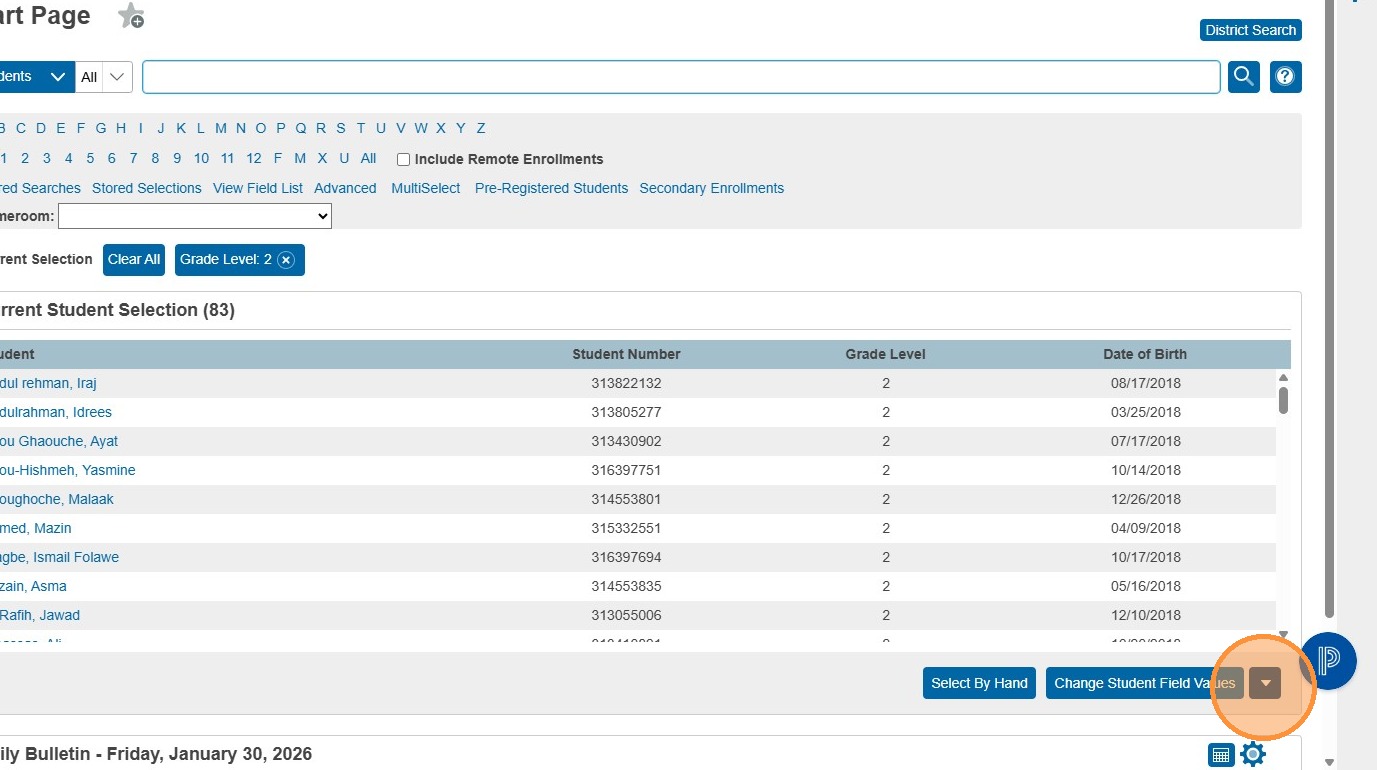The image size is (1377, 770).
Task: Open the search help question mark icon
Action: (x=1285, y=77)
